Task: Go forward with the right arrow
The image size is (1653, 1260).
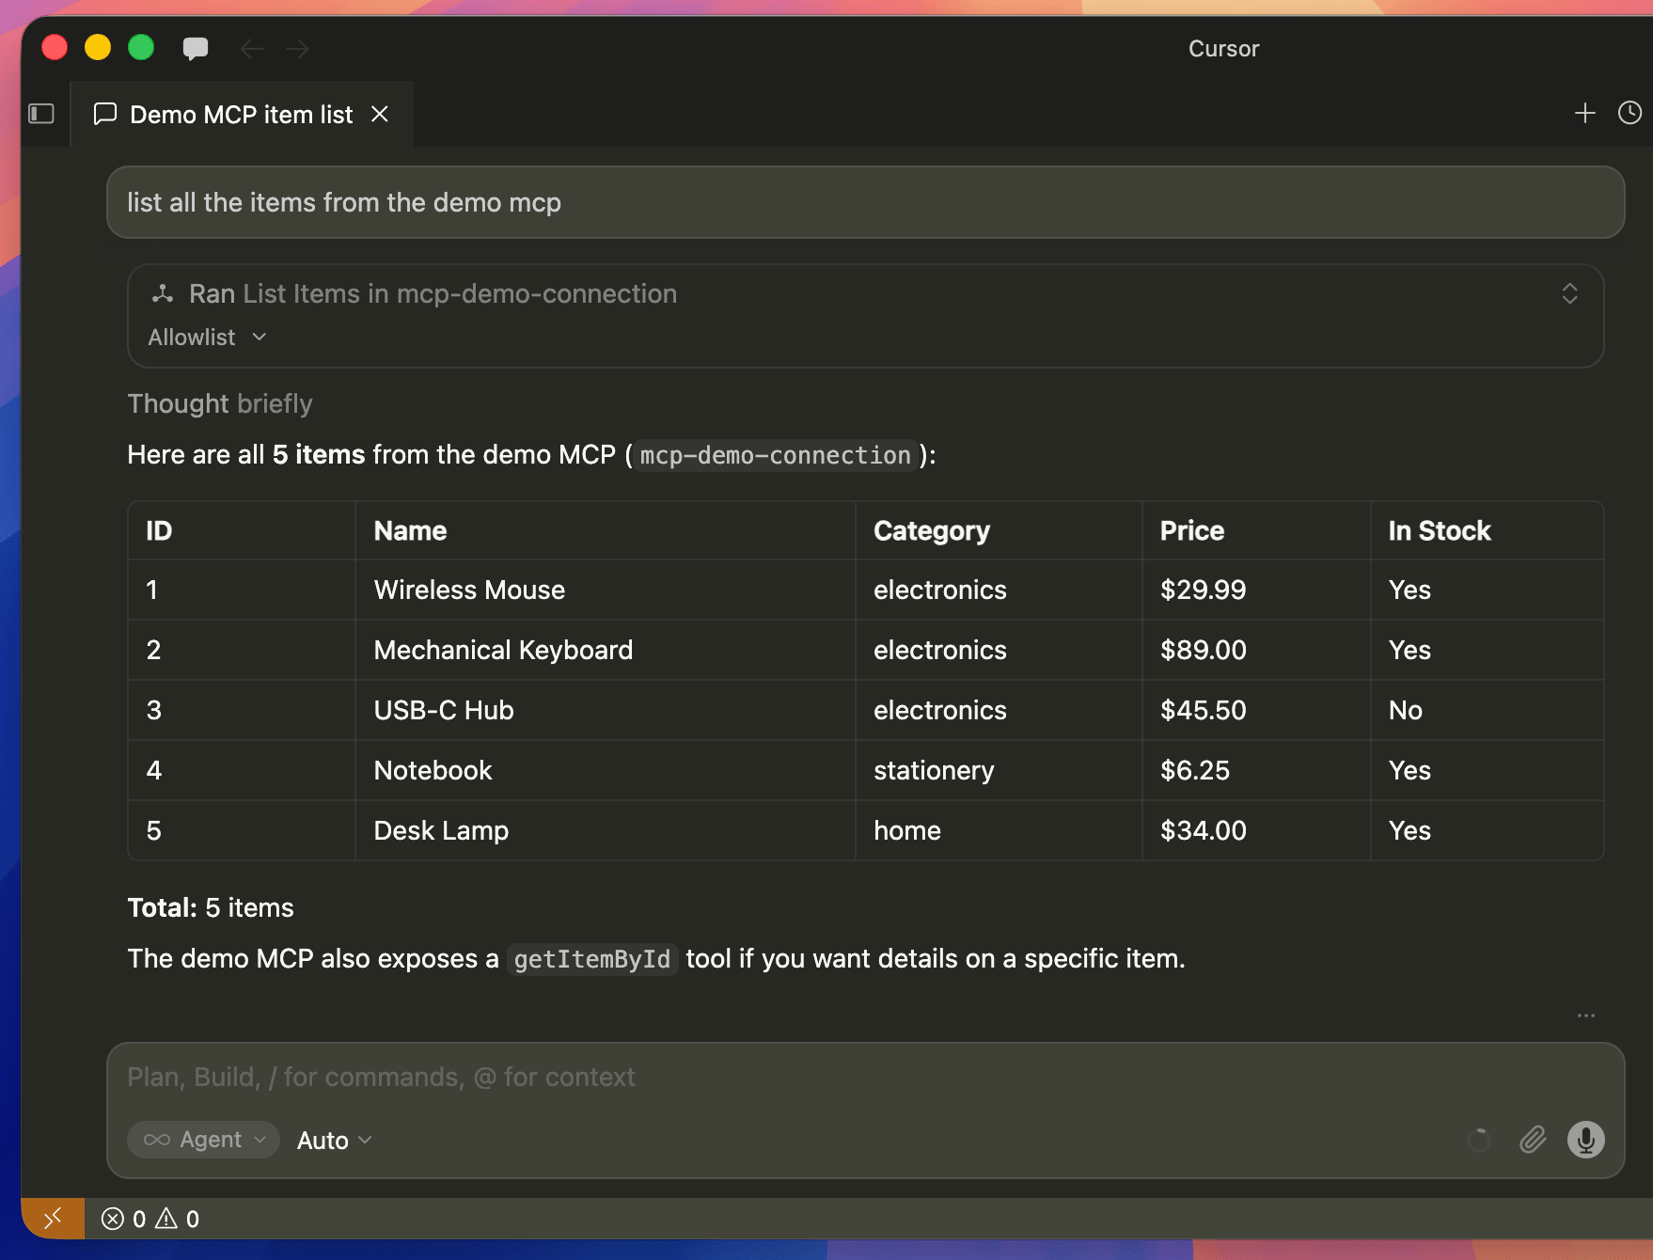Action: pos(297,48)
